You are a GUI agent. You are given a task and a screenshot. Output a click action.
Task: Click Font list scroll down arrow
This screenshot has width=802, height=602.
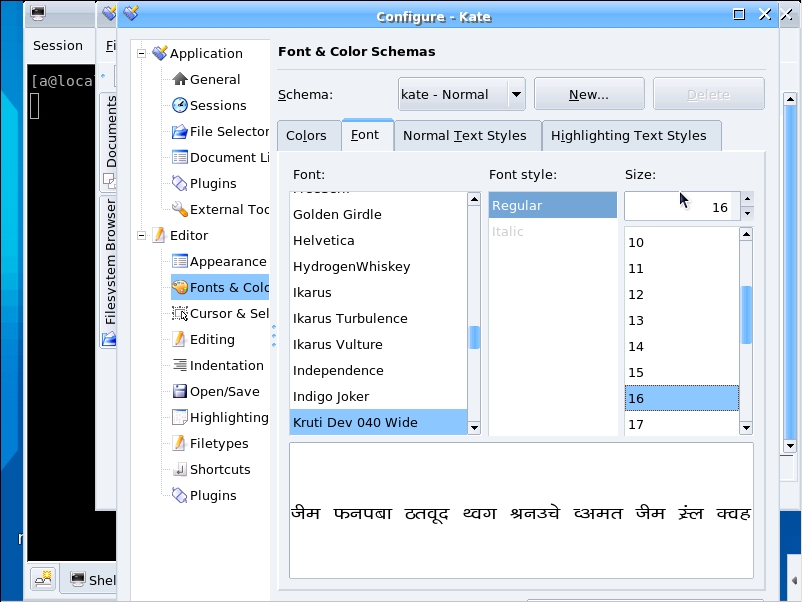[x=474, y=428]
